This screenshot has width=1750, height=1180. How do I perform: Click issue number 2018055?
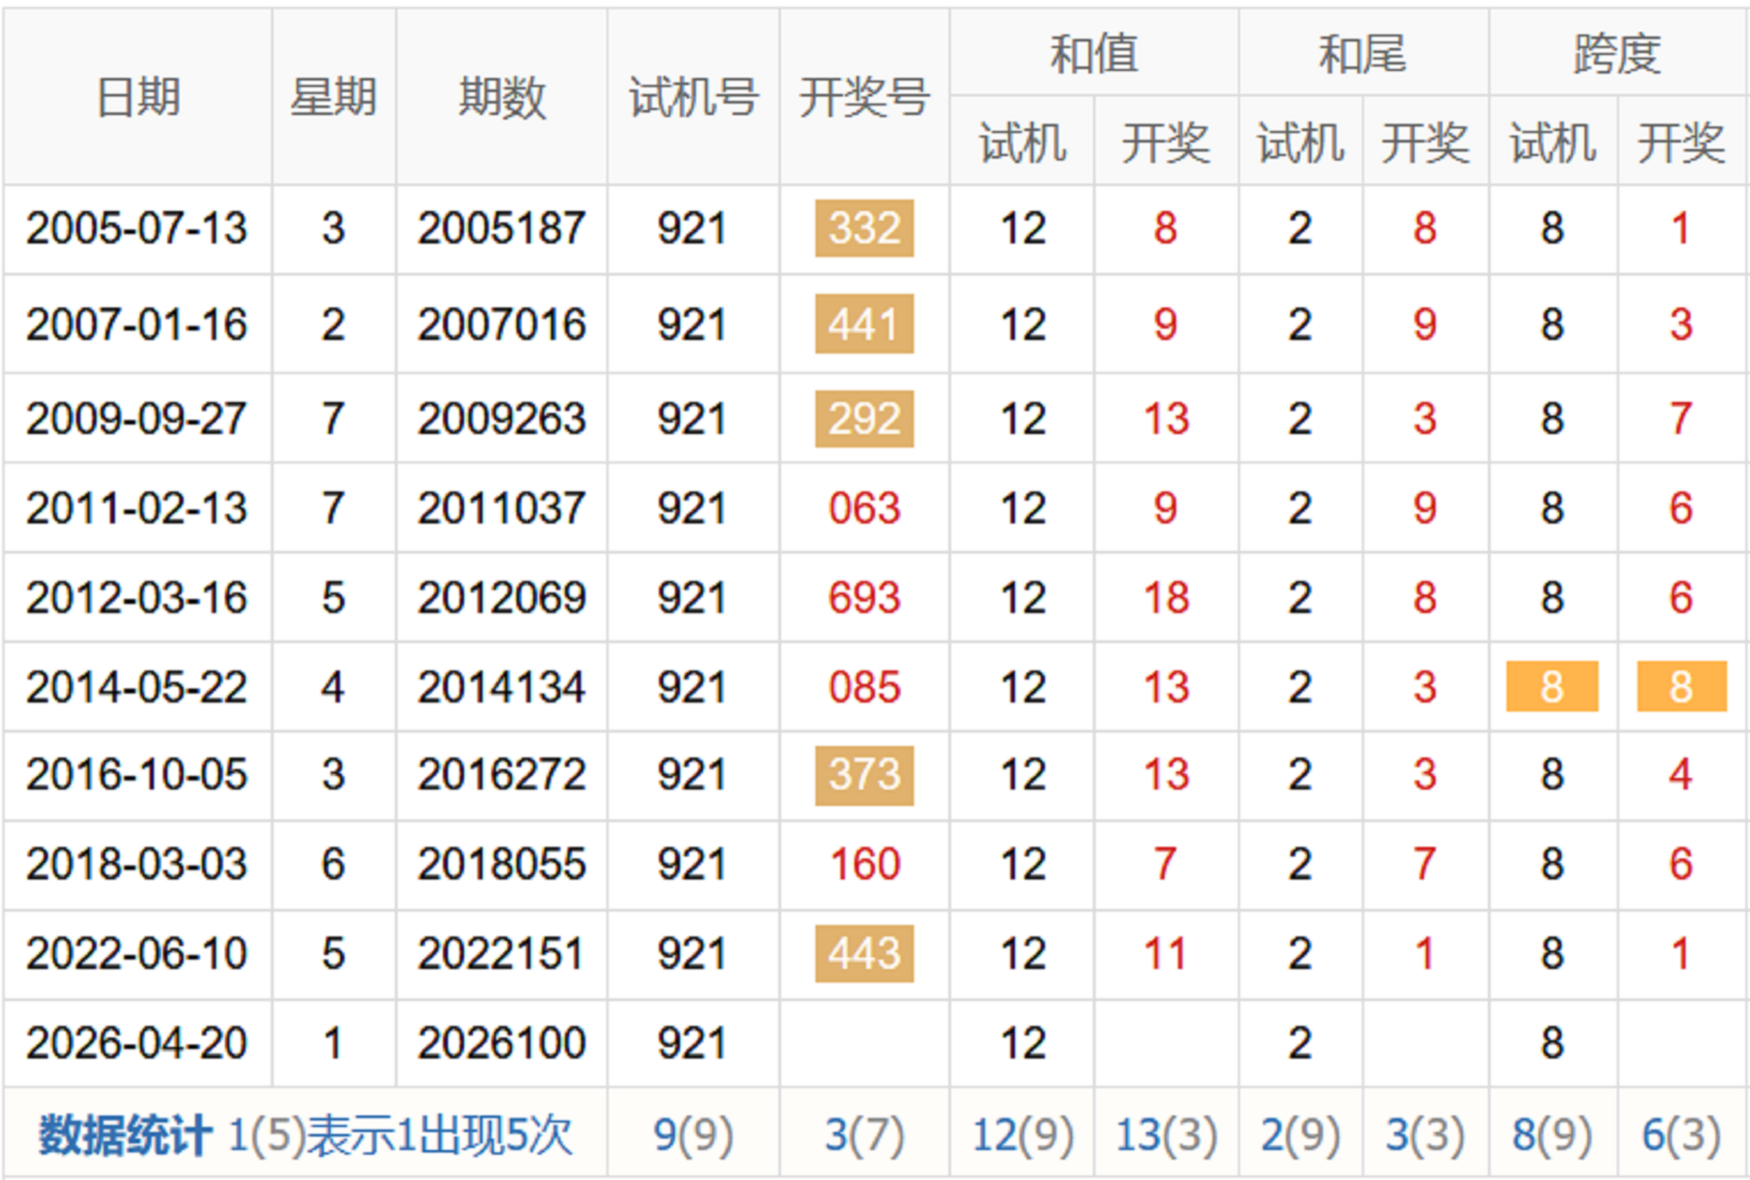click(501, 864)
